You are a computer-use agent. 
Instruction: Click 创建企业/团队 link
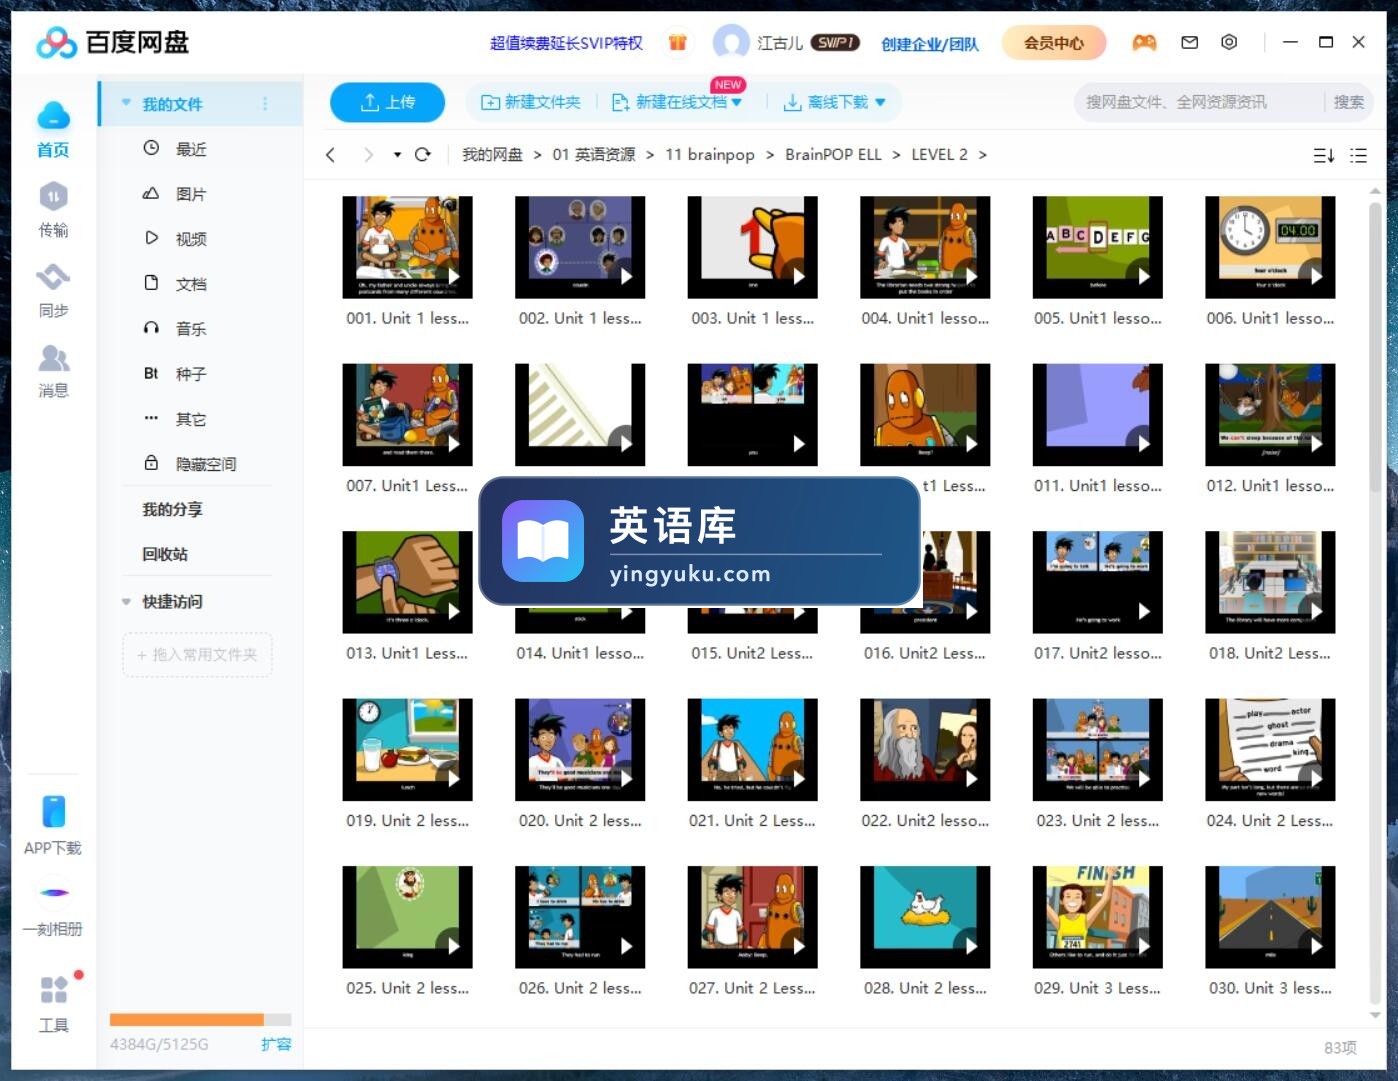[930, 44]
